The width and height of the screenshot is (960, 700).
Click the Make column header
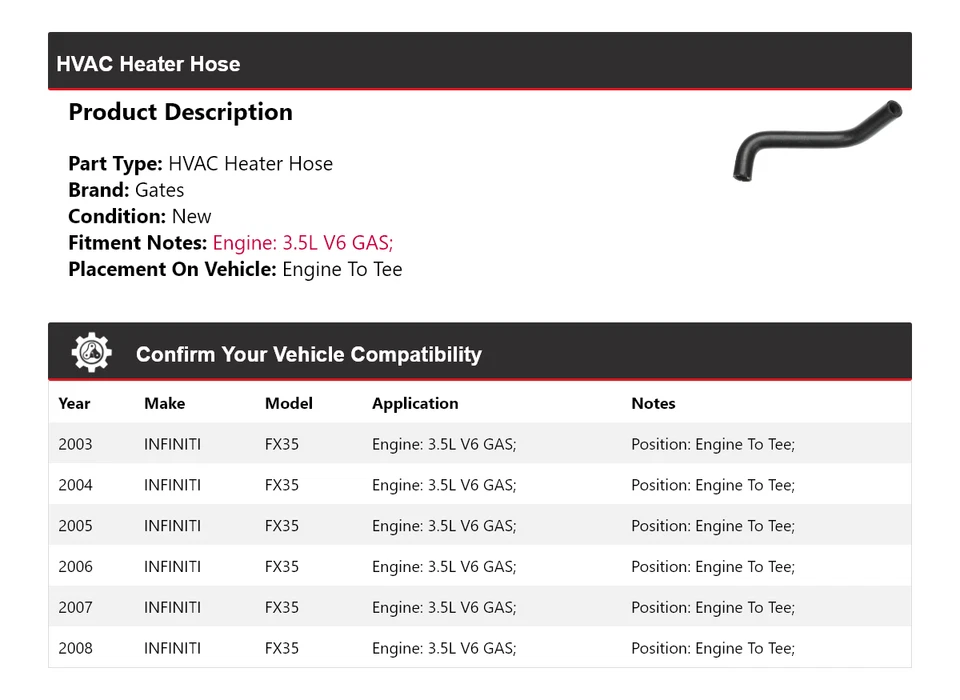(x=164, y=404)
